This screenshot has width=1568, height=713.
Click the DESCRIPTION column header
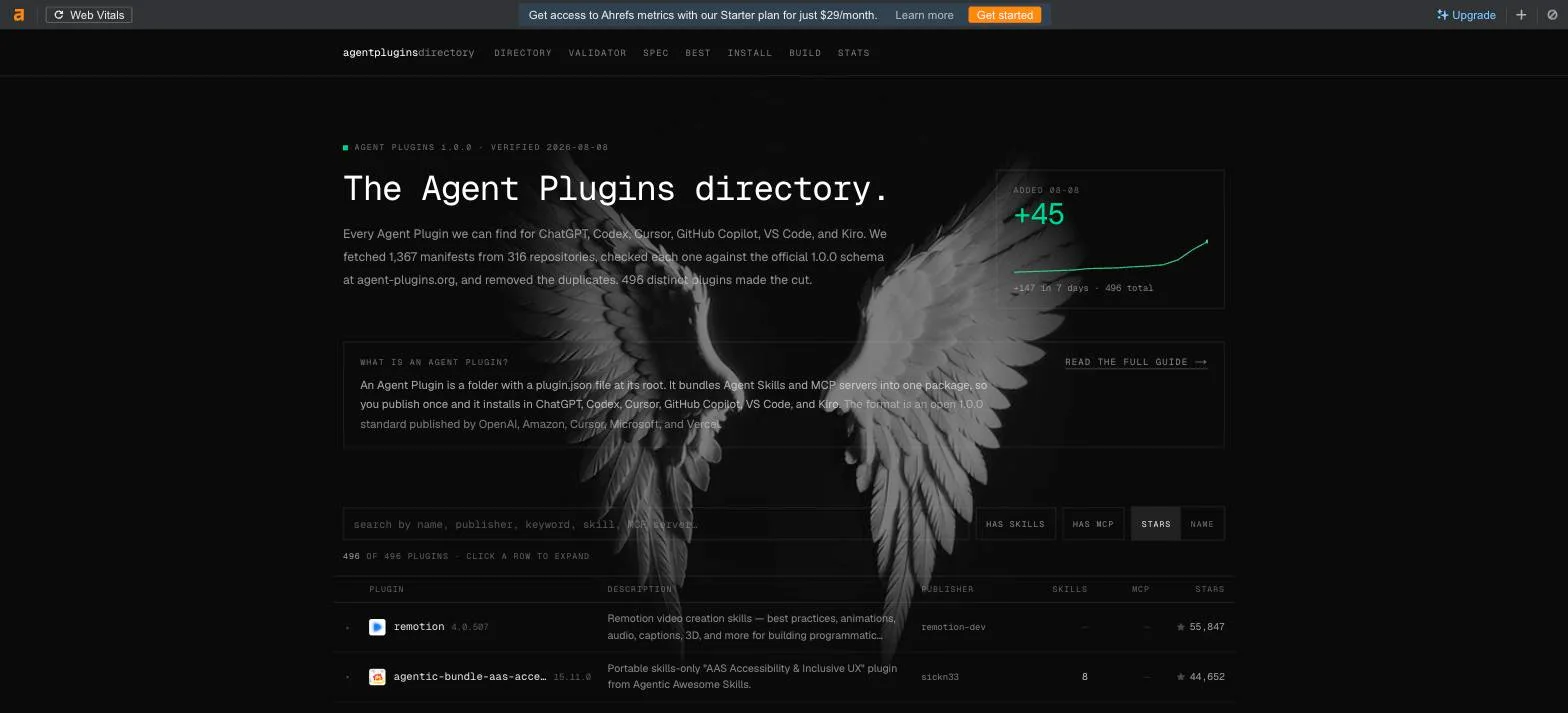pos(640,589)
